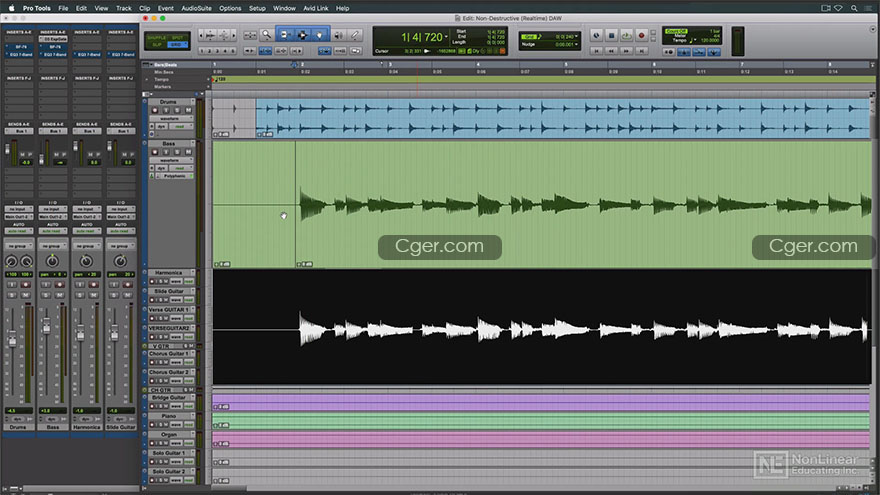Open the AudioSuite menu
Screen dimensions: 880x495
point(196,8)
